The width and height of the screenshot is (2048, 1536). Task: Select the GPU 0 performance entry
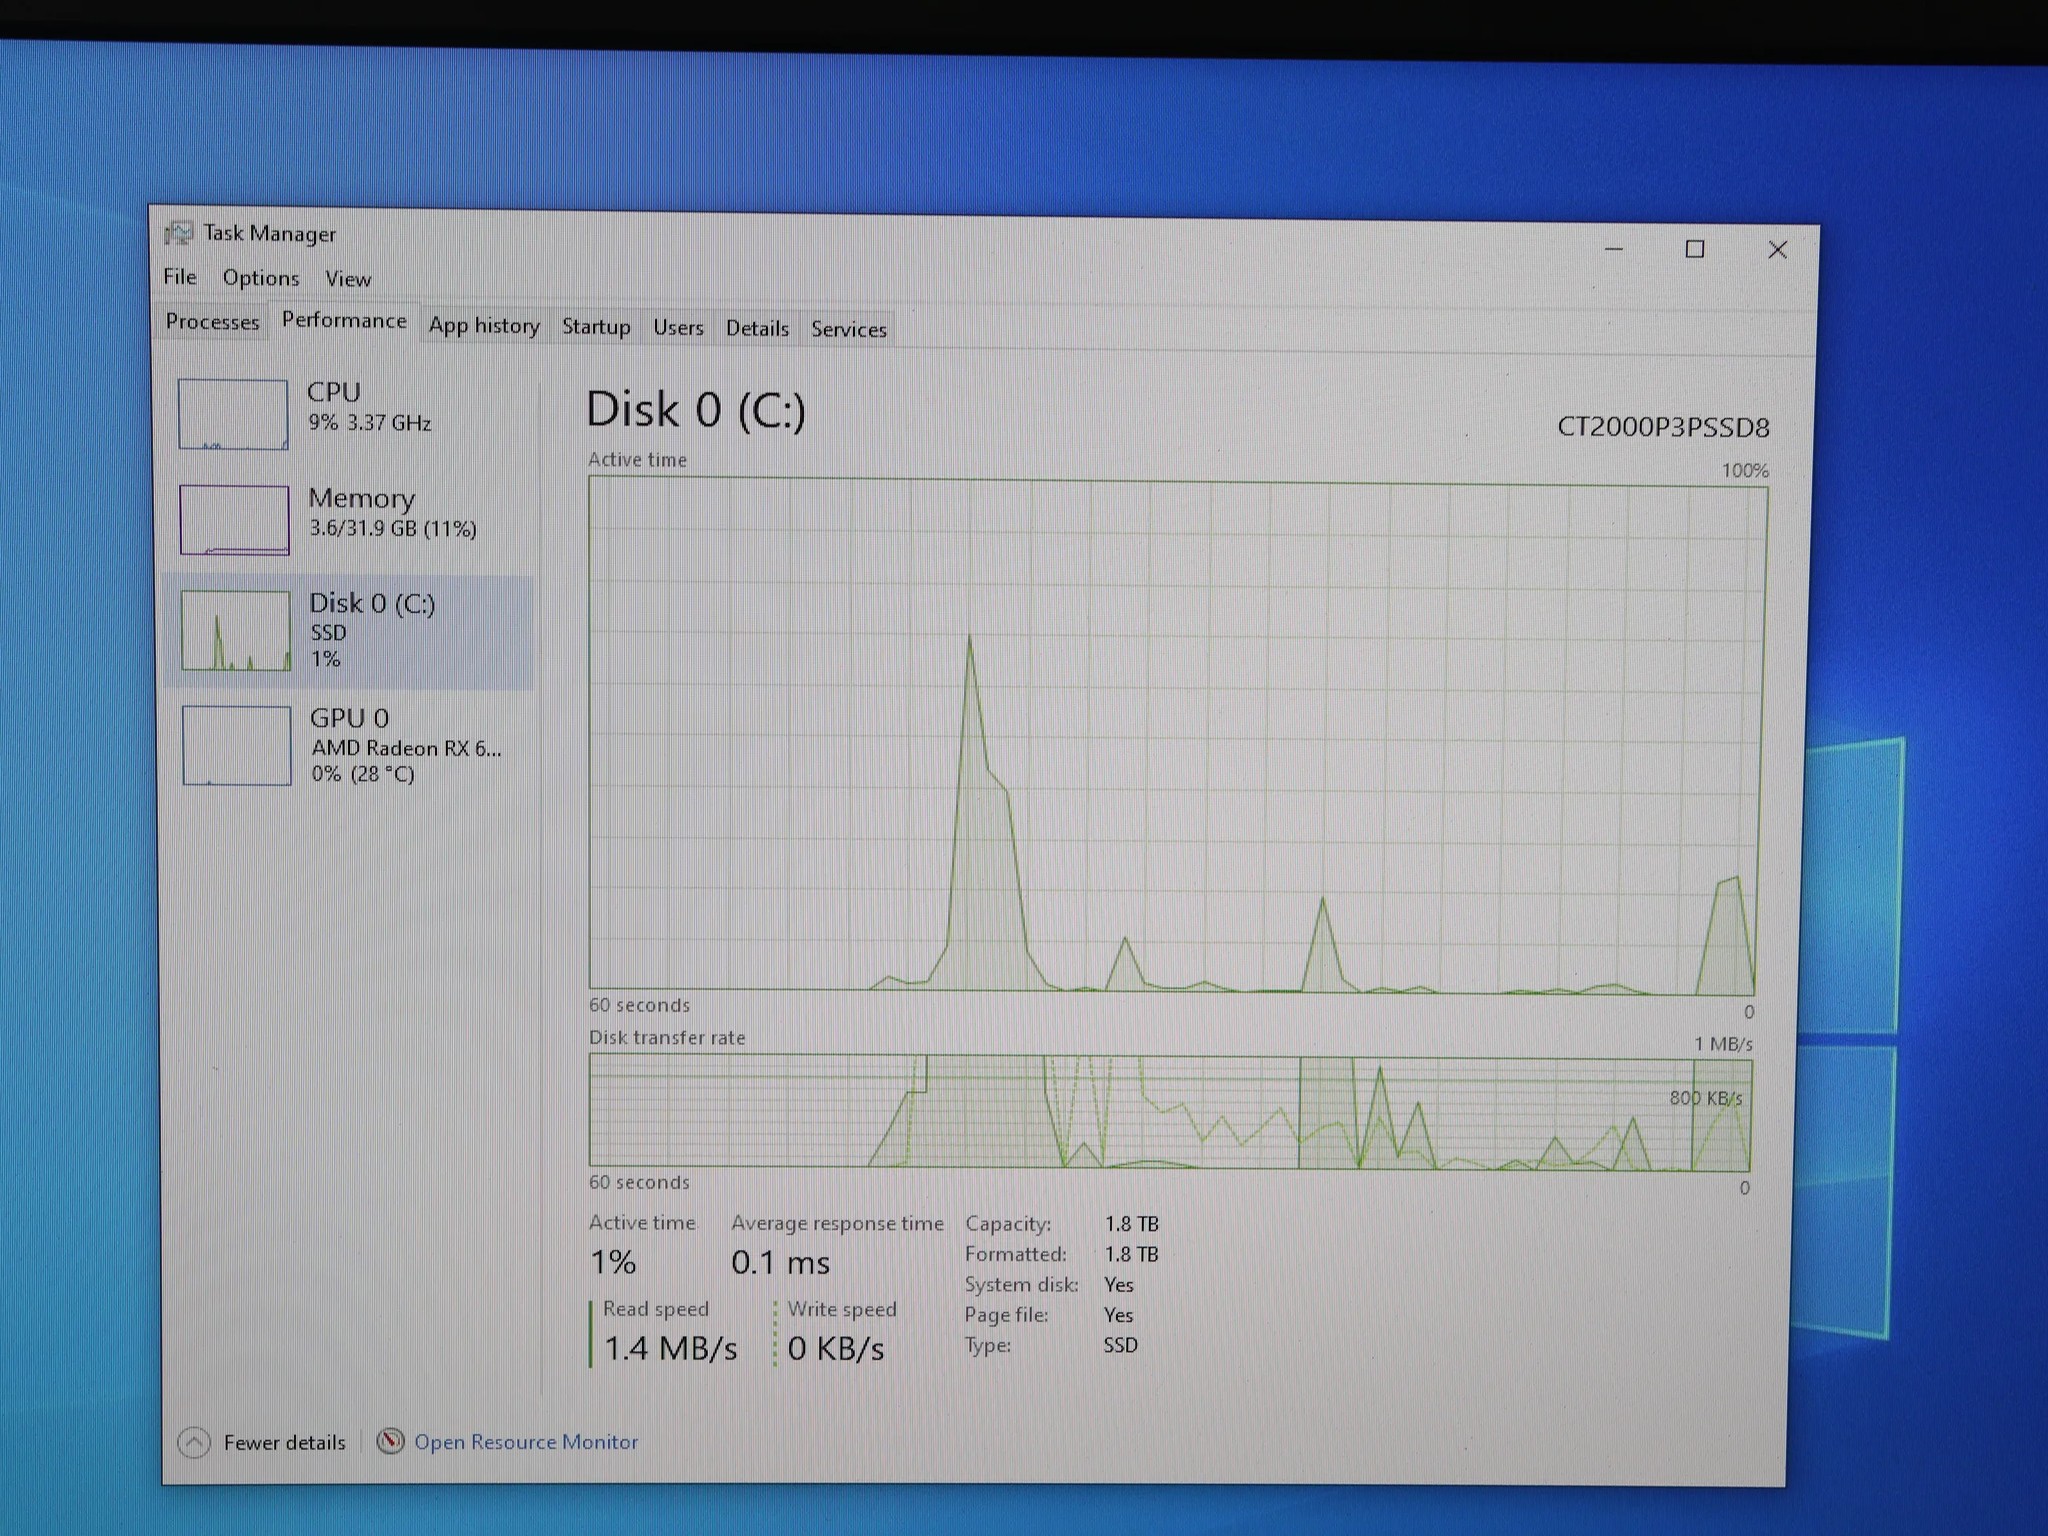tap(350, 745)
